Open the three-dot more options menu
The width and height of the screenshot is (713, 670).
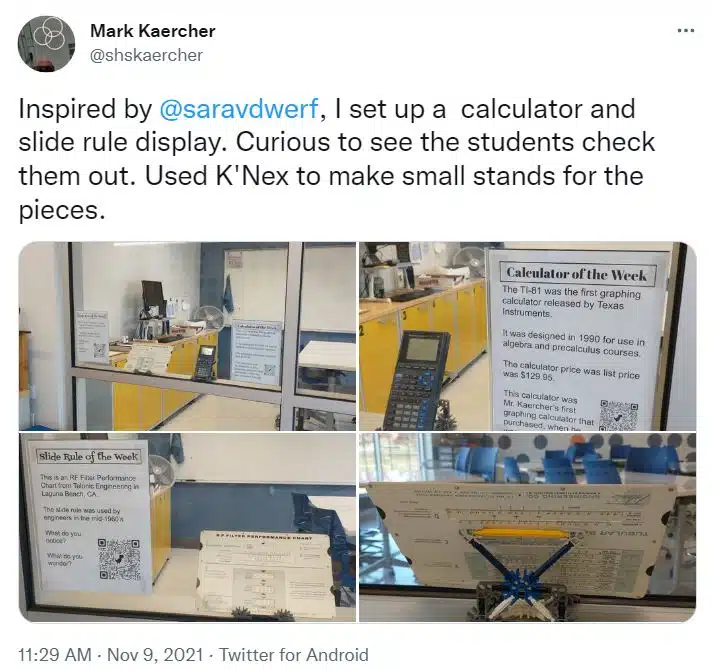click(686, 31)
